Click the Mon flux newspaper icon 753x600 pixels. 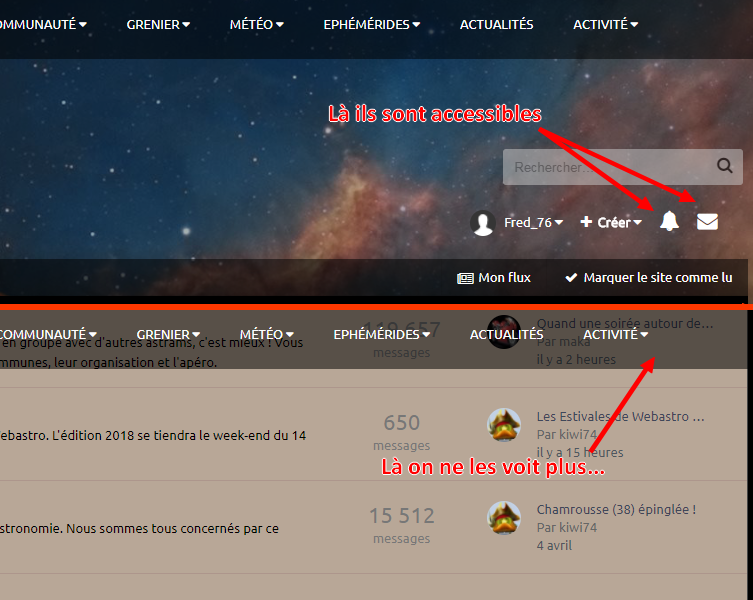(x=465, y=278)
